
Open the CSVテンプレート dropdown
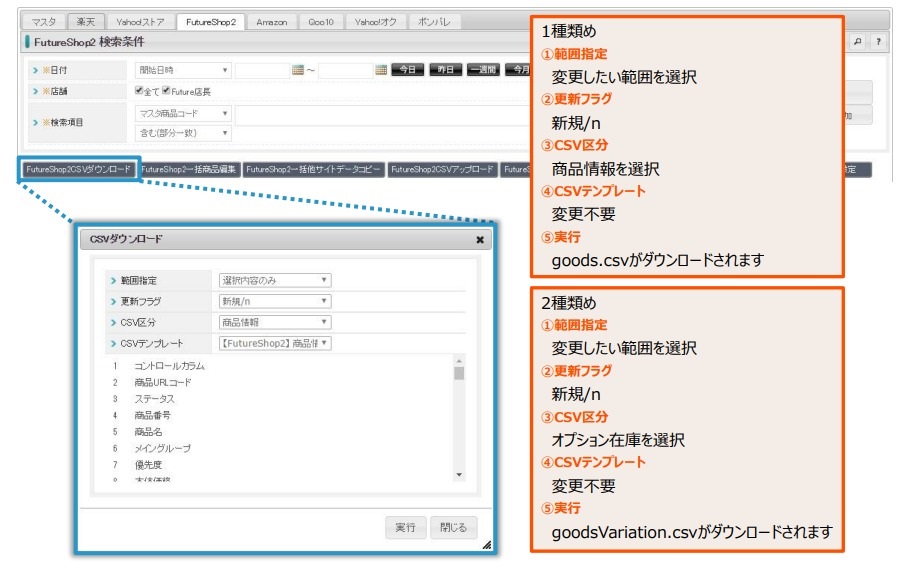pos(275,344)
